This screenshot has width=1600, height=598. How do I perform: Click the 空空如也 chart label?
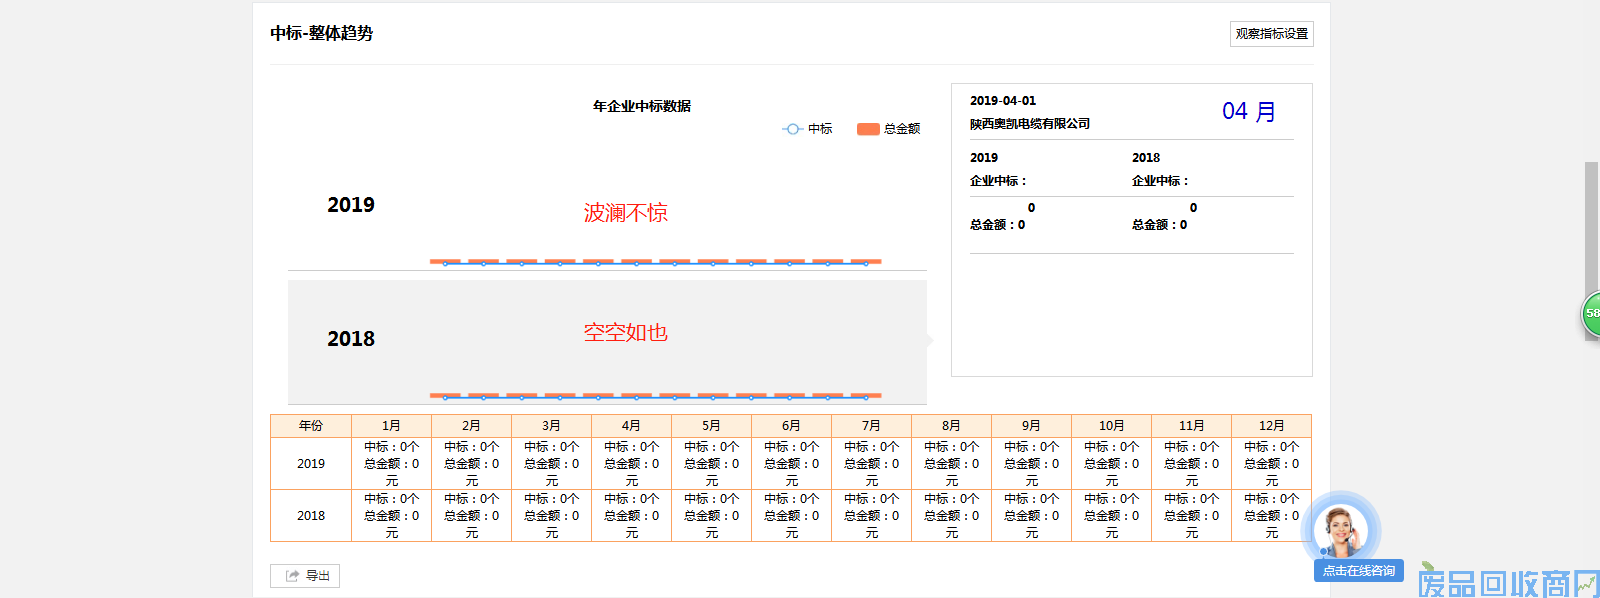tap(625, 333)
